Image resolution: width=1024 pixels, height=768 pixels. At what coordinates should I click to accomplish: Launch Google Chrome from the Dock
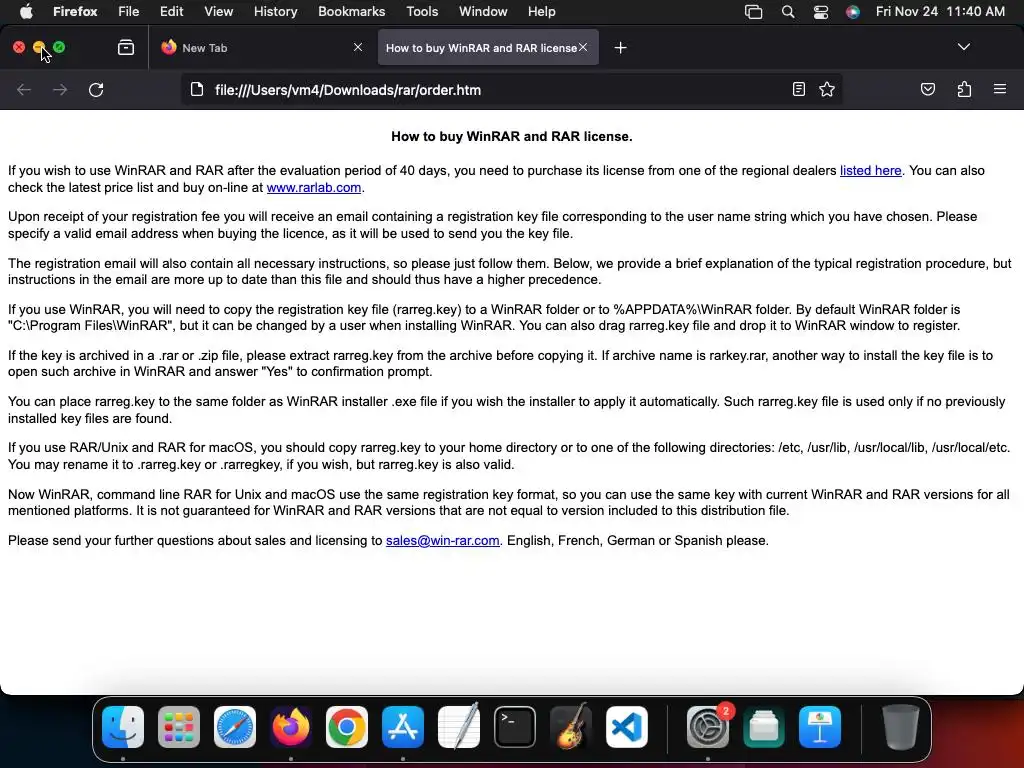click(347, 726)
